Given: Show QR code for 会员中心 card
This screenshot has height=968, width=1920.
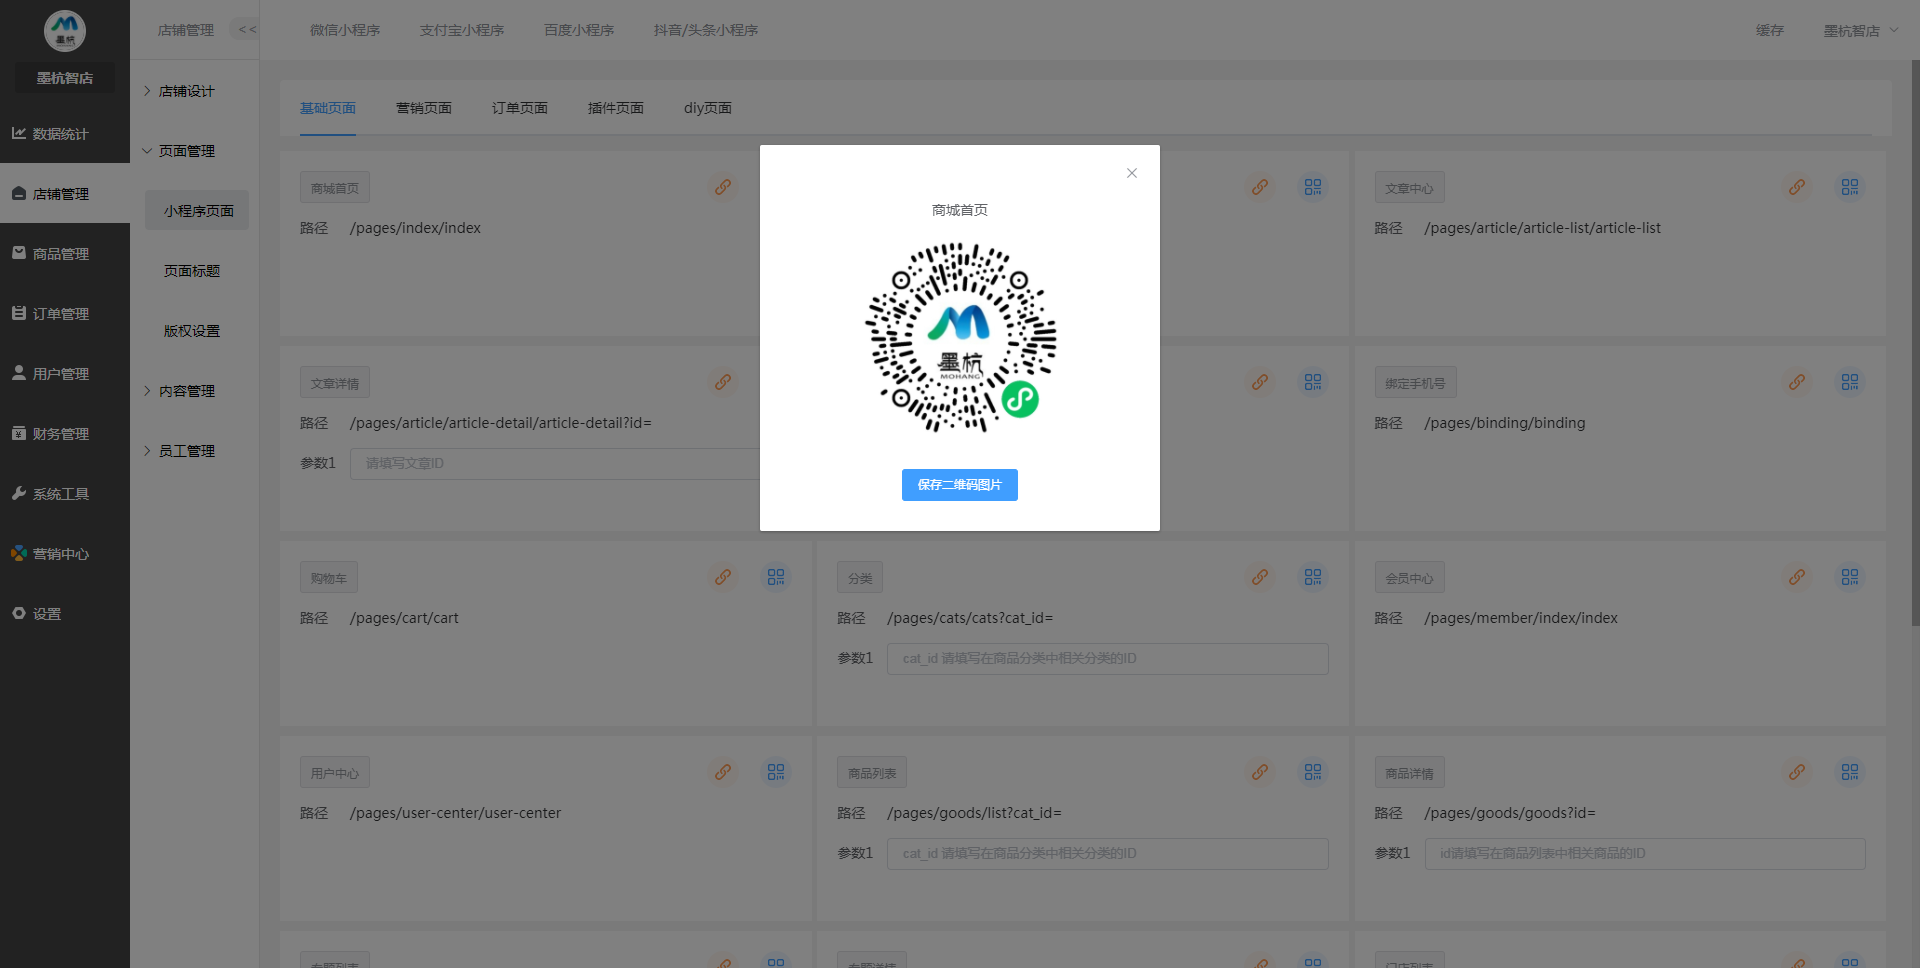Looking at the screenshot, I should pyautogui.click(x=1850, y=577).
